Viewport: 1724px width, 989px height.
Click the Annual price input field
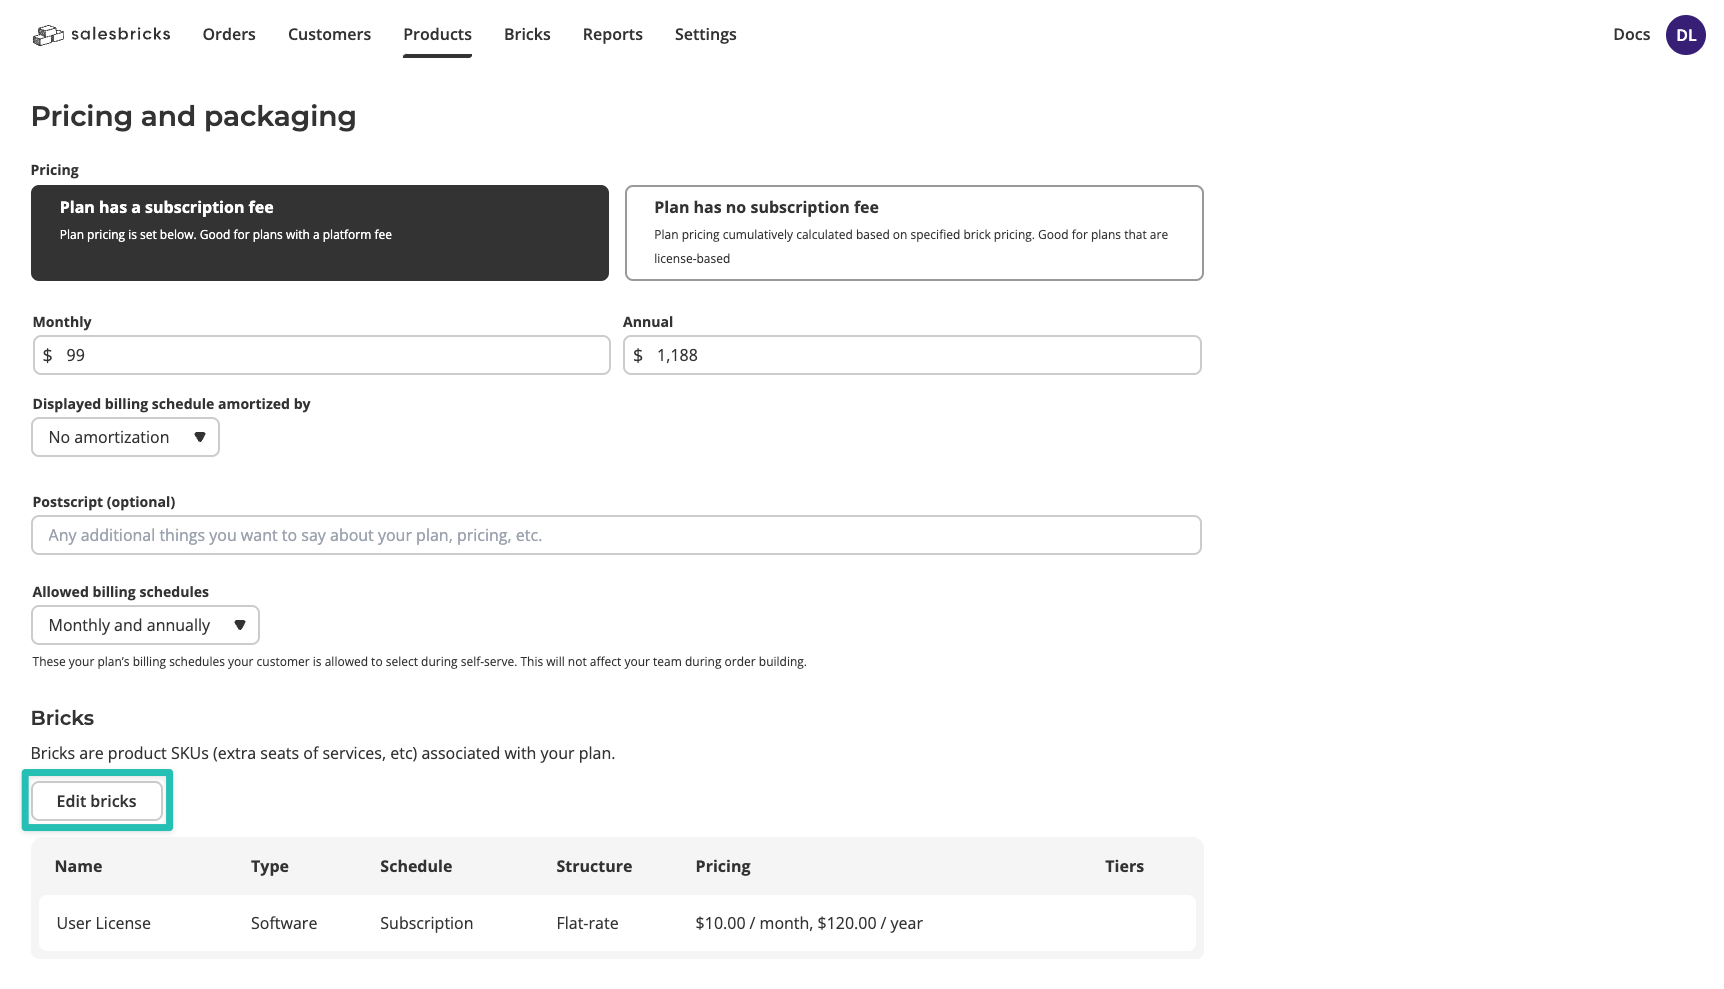point(912,355)
